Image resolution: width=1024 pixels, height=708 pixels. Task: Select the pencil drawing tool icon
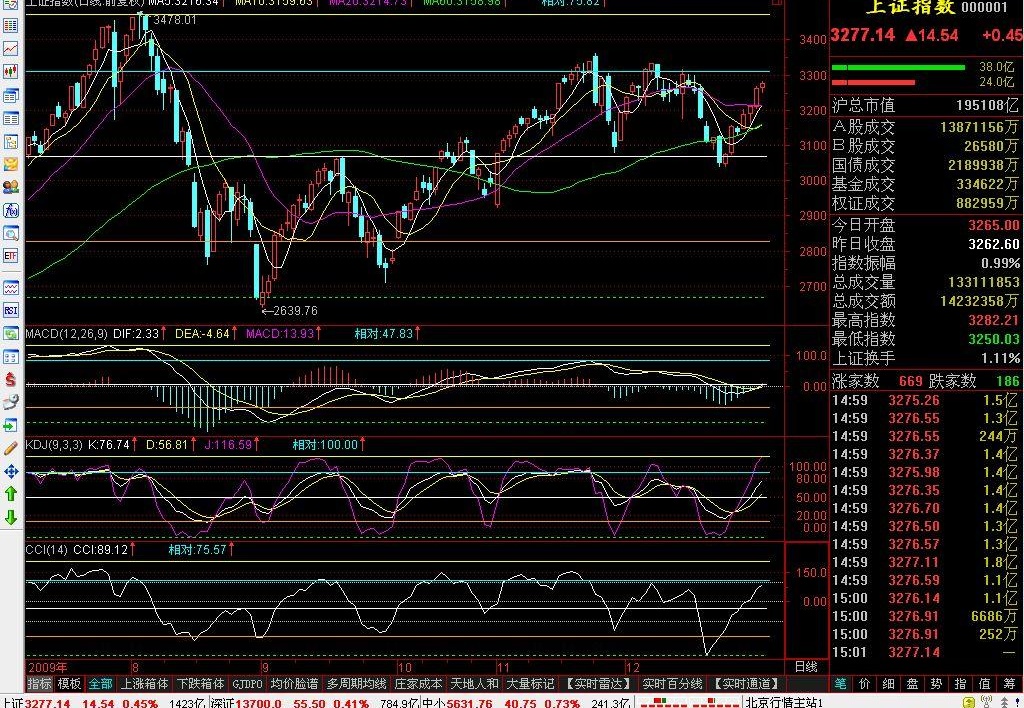click(10, 448)
